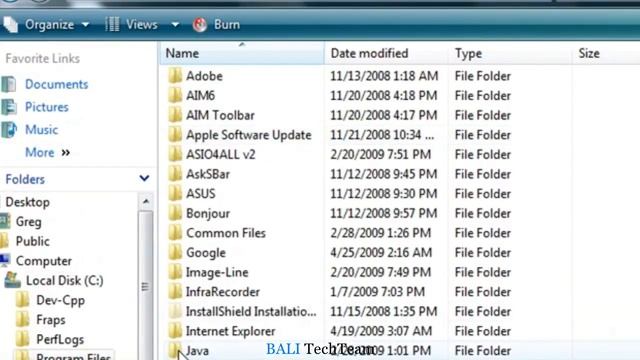Open Pictures favorite link
640x360 pixels.
tap(47, 107)
